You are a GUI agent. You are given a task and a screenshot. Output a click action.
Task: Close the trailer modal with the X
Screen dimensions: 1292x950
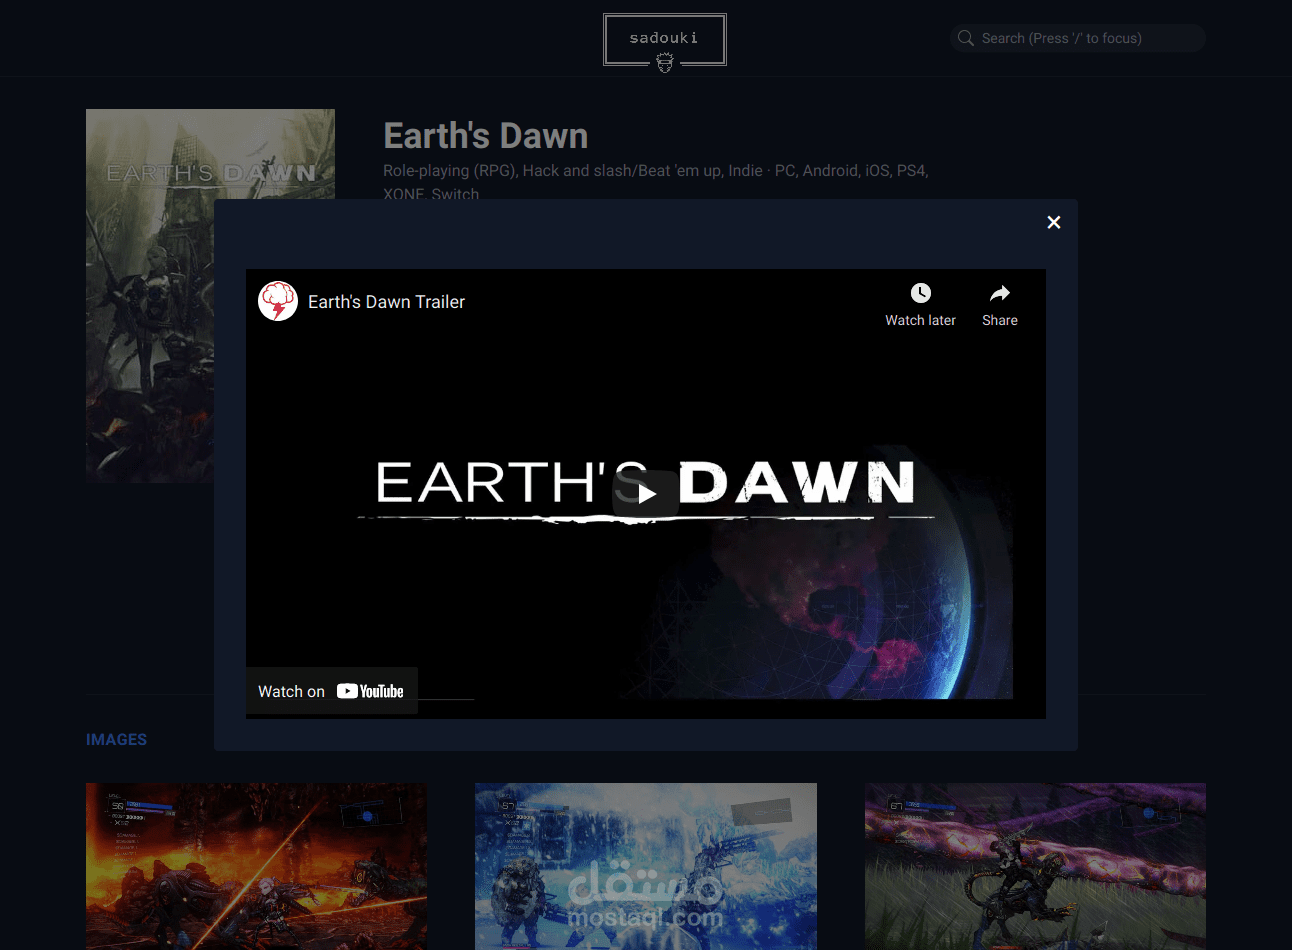click(1053, 222)
